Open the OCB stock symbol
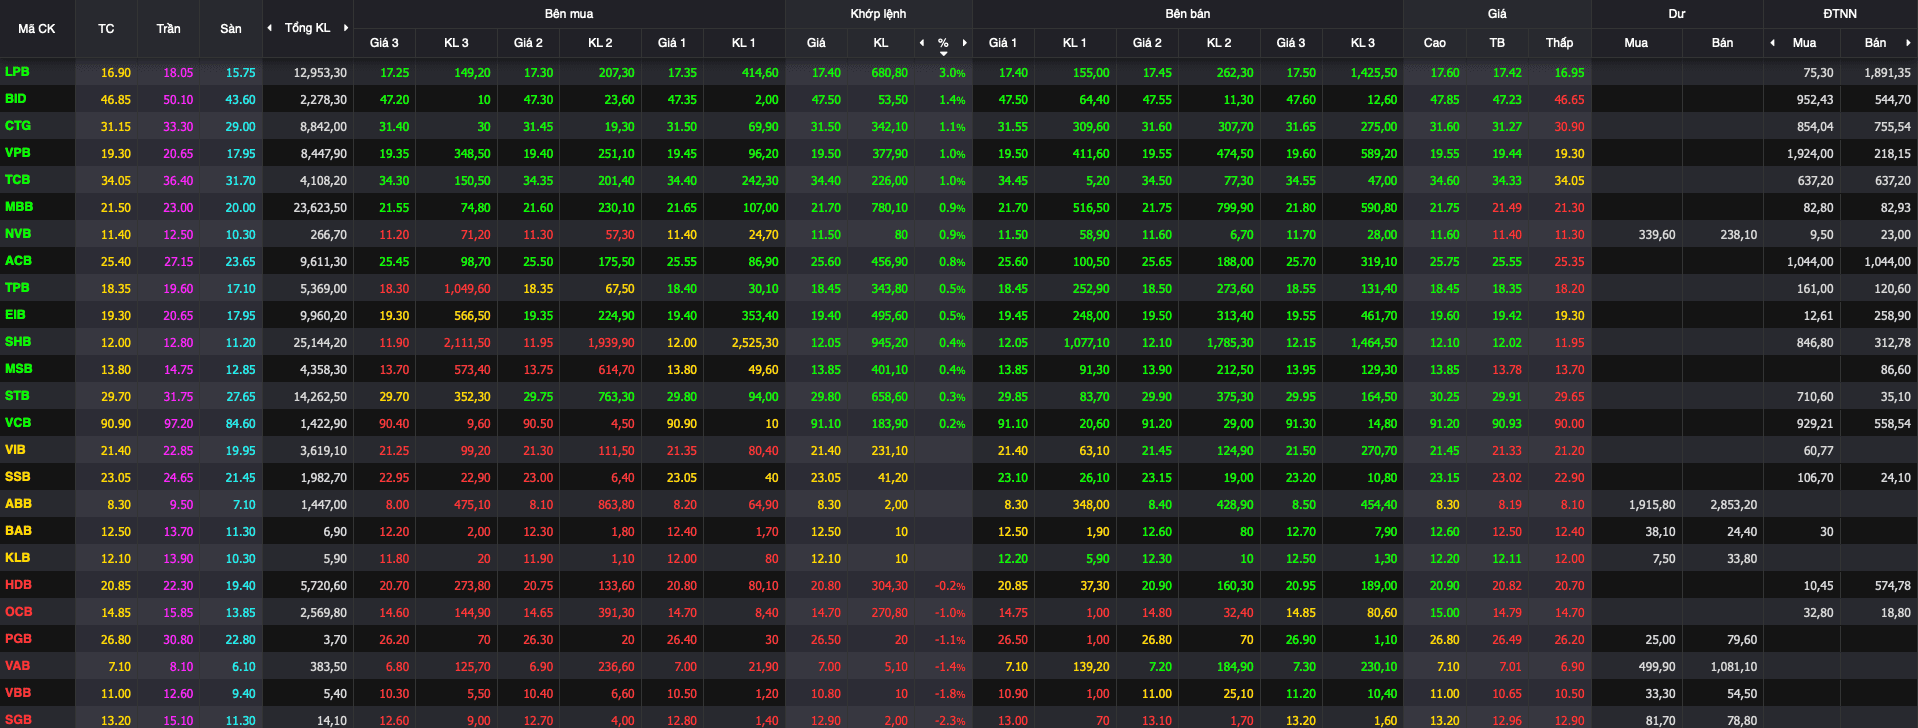The image size is (1918, 728). tap(19, 612)
